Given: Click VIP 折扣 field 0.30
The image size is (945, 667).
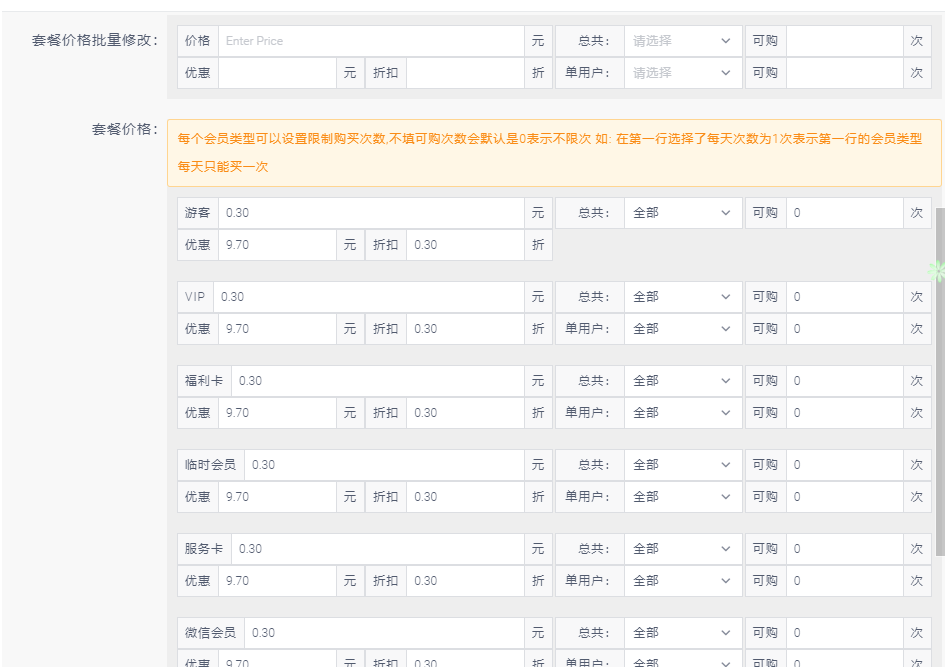Looking at the screenshot, I should click(465, 329).
